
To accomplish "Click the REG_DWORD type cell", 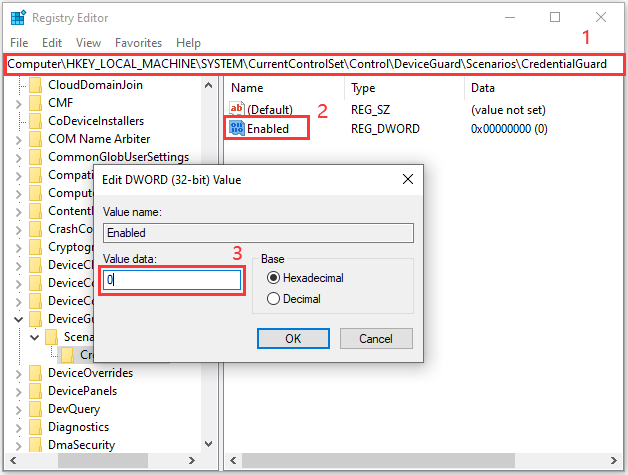I will [x=385, y=129].
